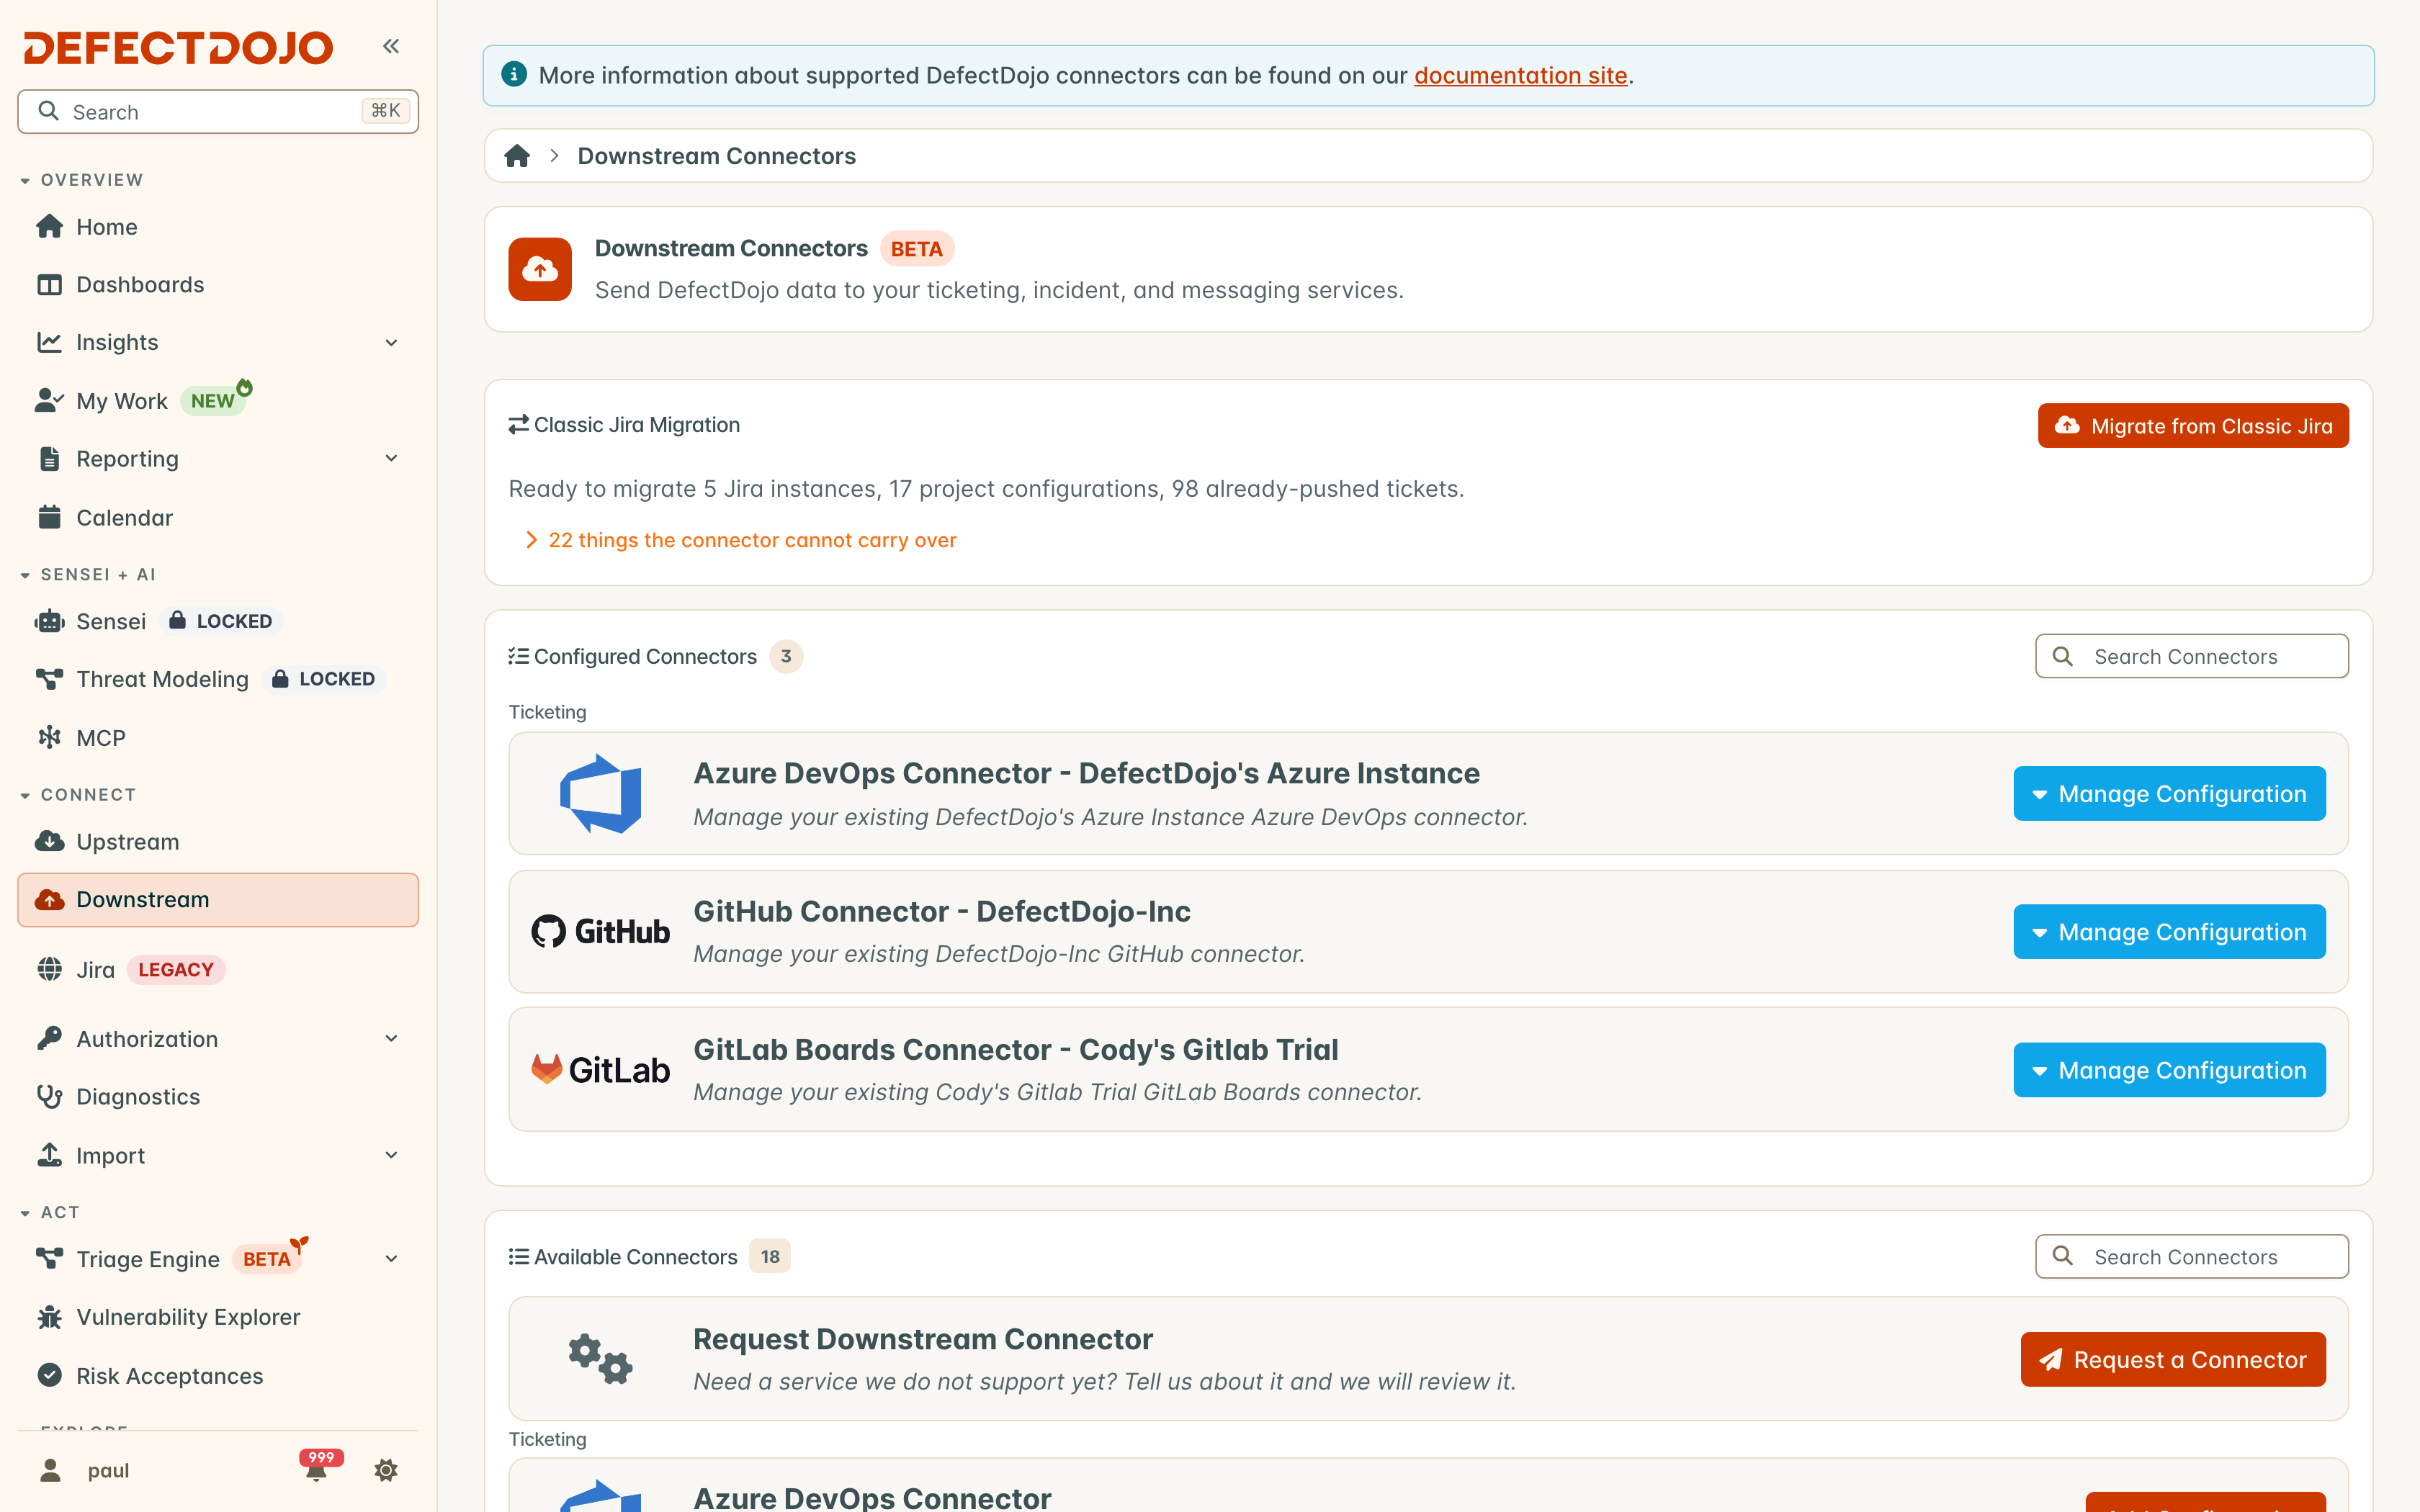Click the Azure DevOps connector logo
The width and height of the screenshot is (2420, 1512).
click(x=600, y=794)
